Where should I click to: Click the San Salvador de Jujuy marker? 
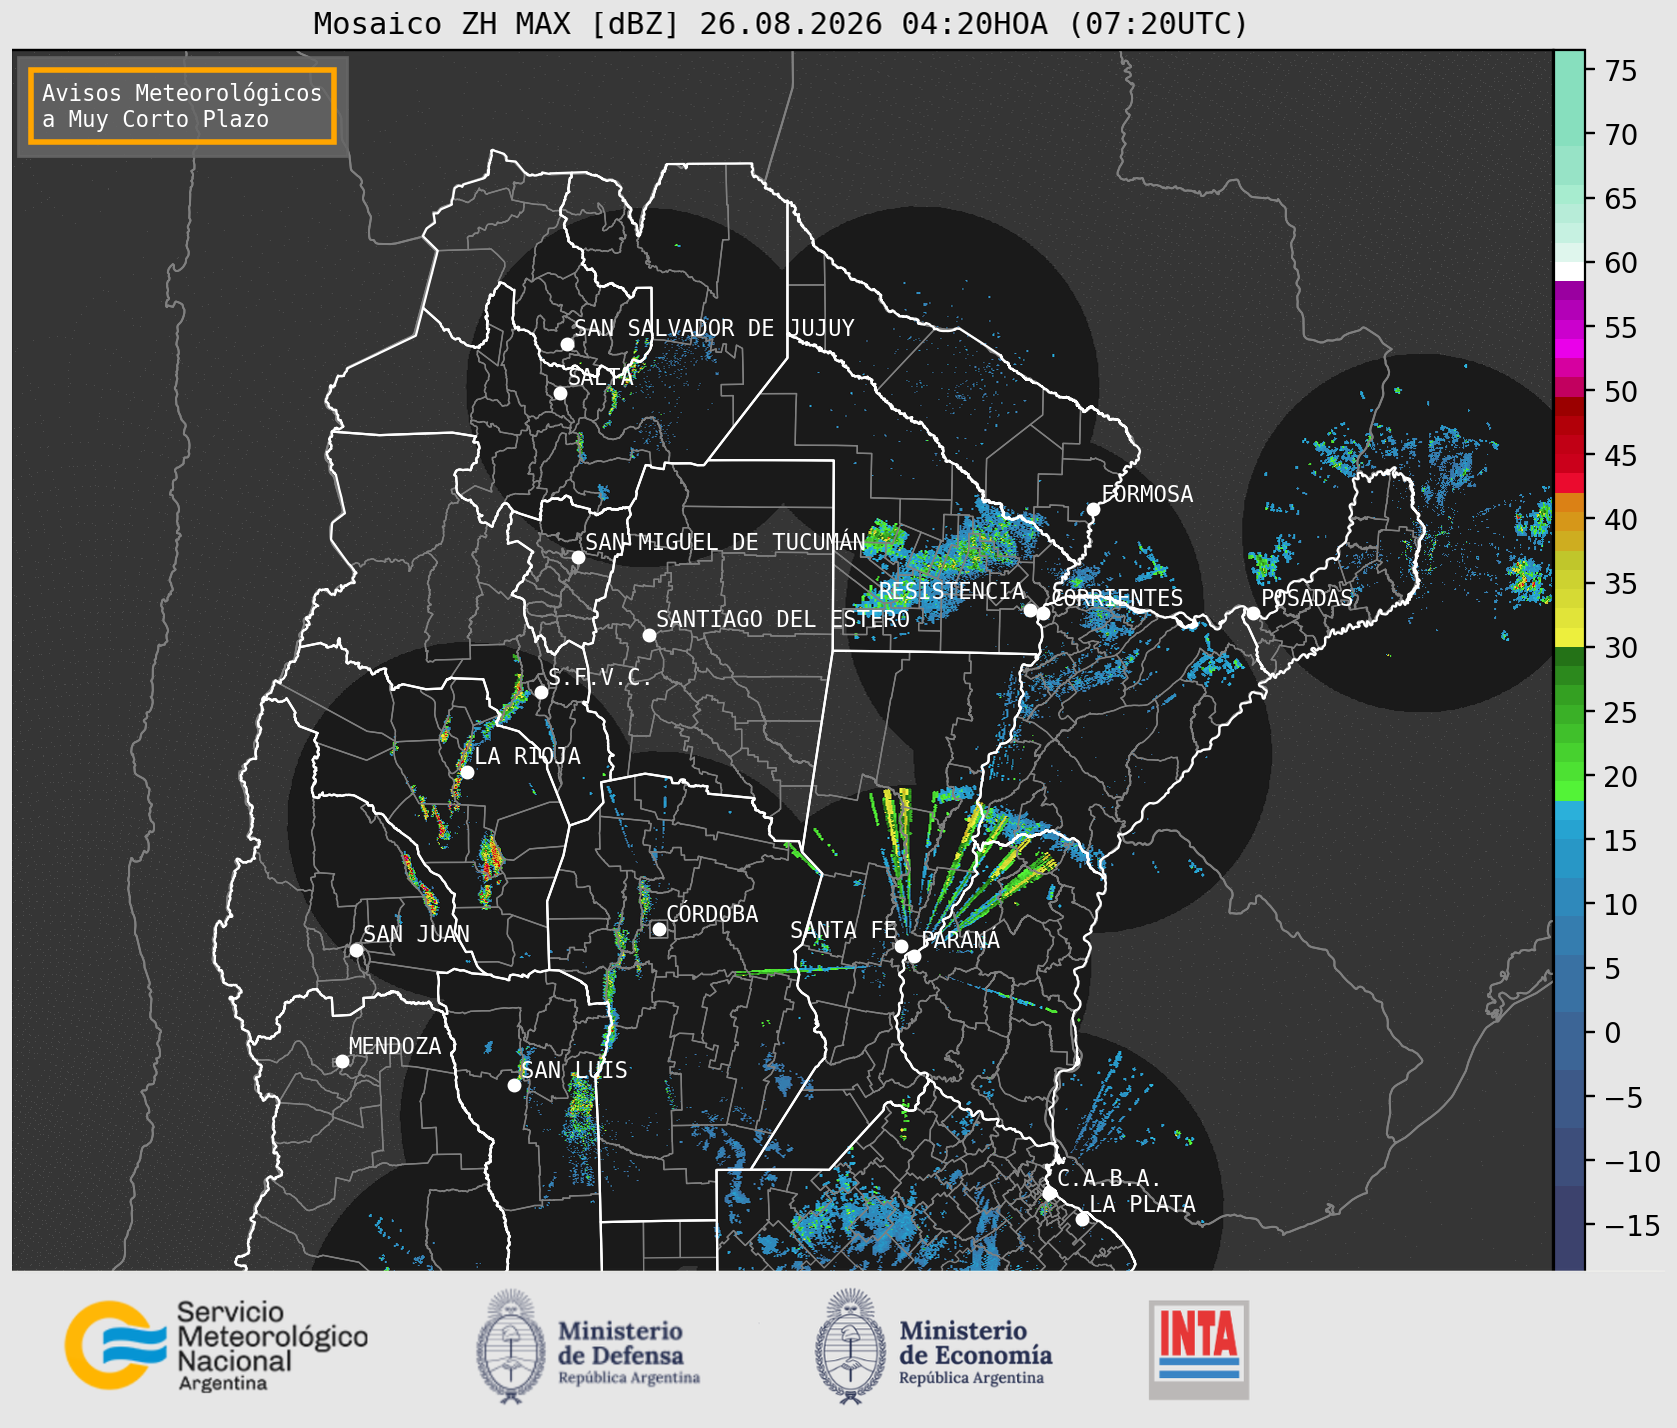[x=567, y=344]
